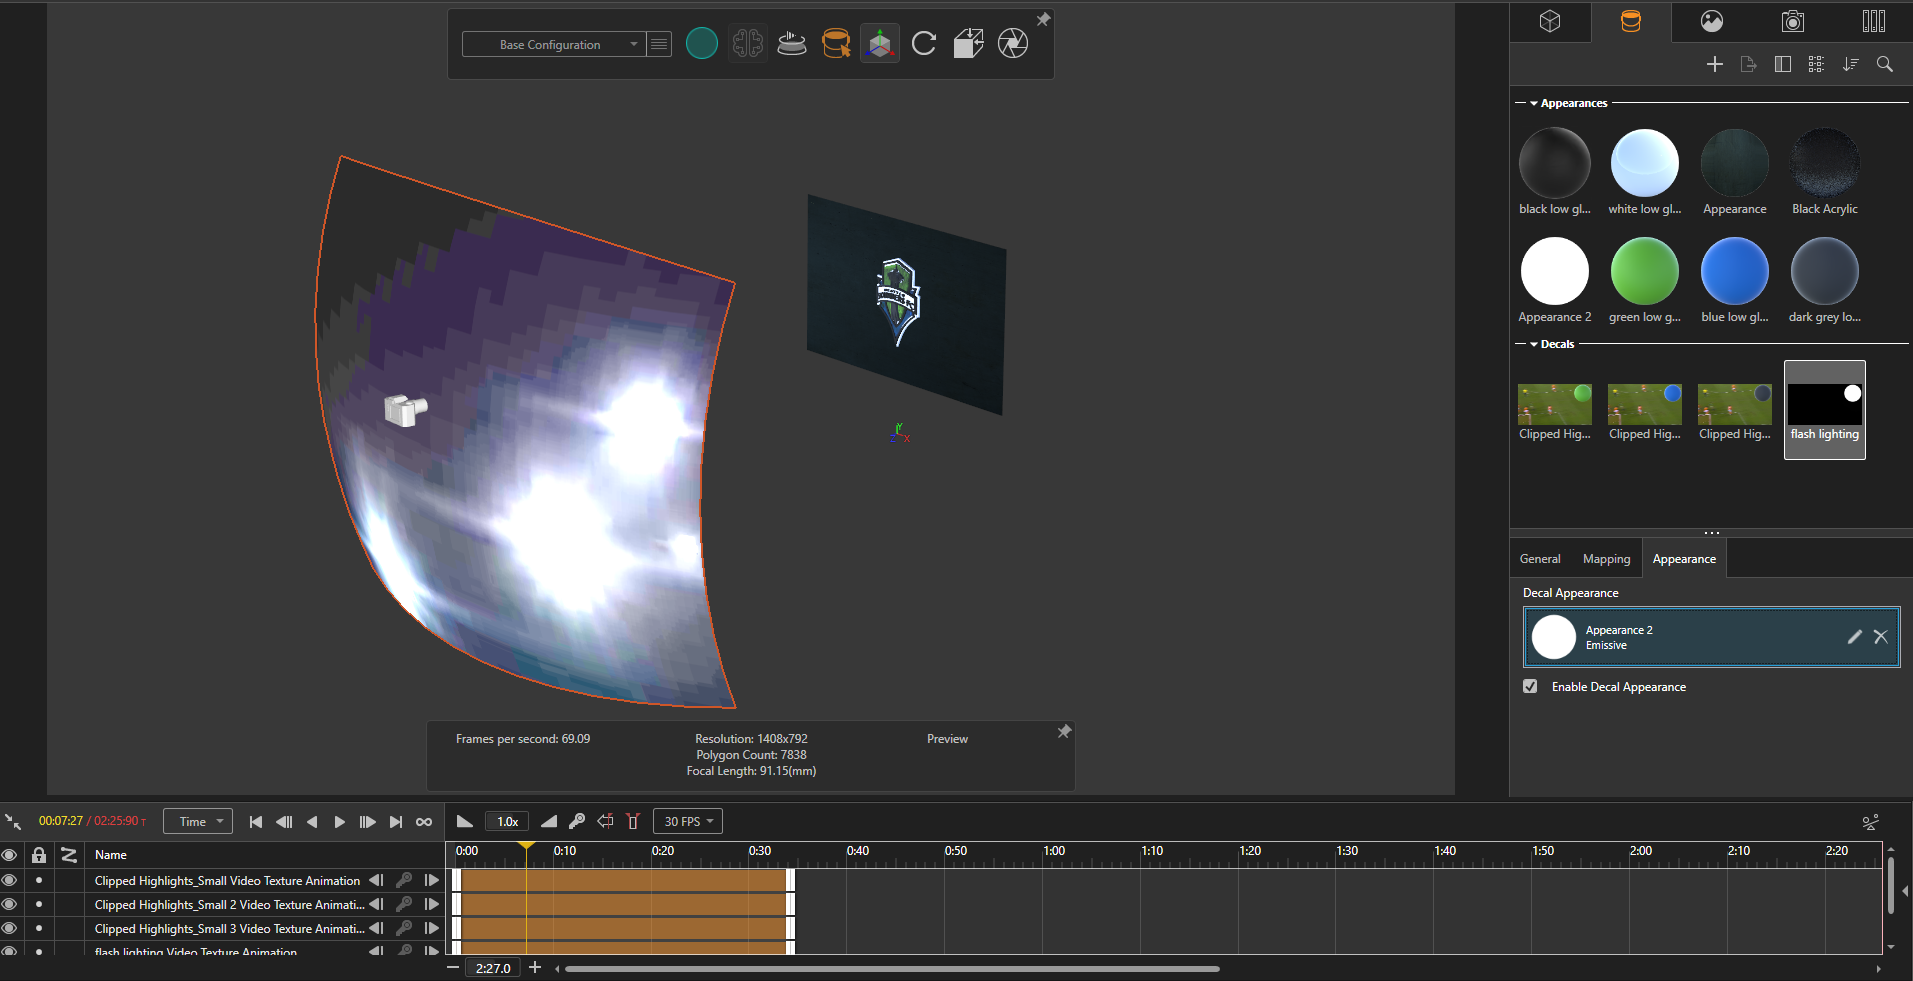Screen dimensions: 1913x981
Task: Edit Appearance 2 with pencil icon
Action: coord(1855,637)
